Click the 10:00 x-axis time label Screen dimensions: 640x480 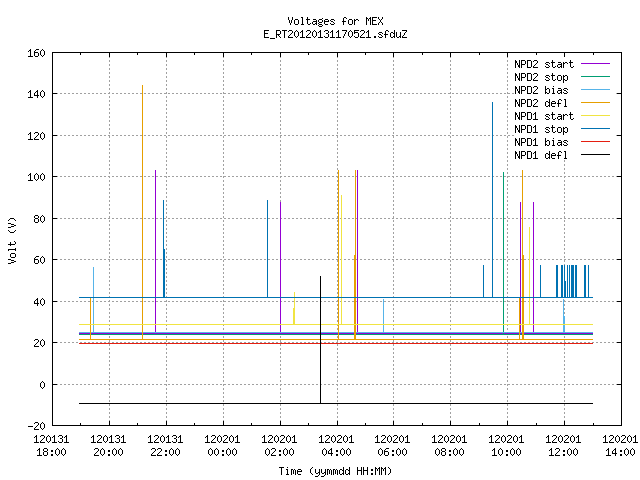(x=506, y=452)
